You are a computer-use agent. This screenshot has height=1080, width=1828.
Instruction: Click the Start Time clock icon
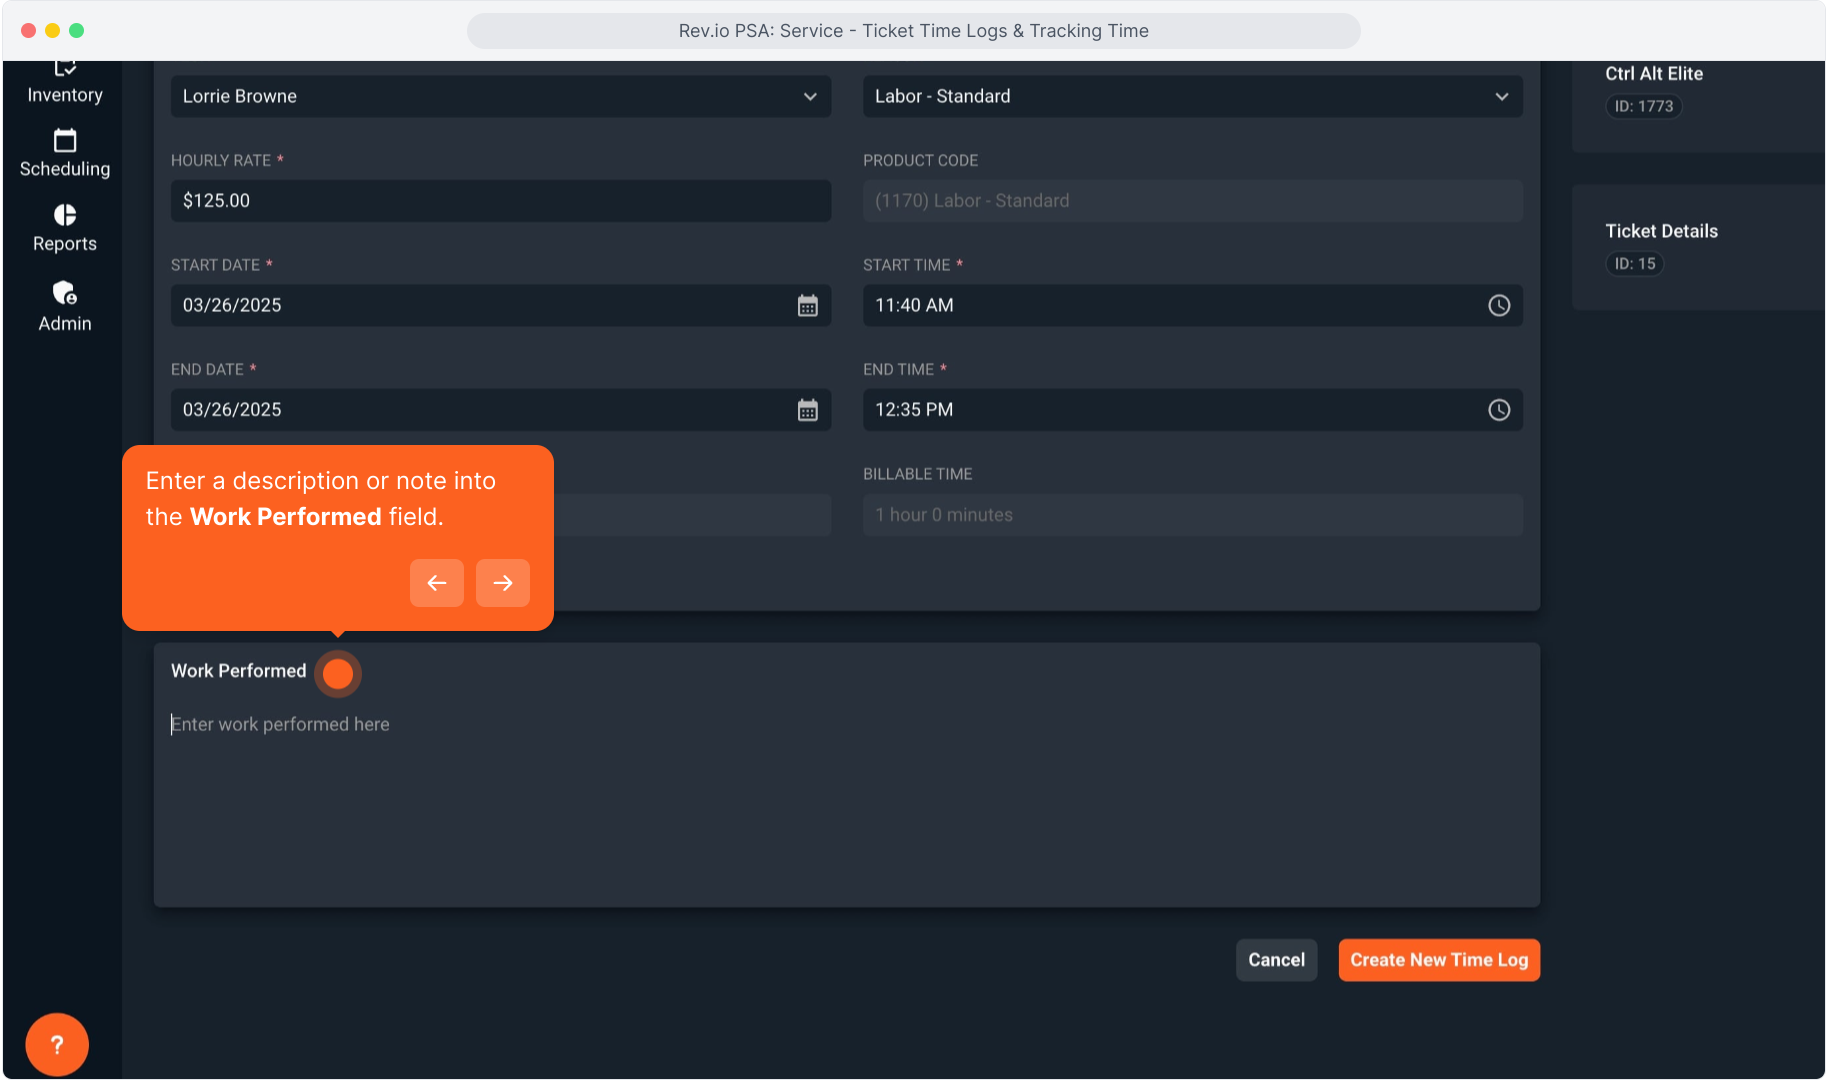1498,306
